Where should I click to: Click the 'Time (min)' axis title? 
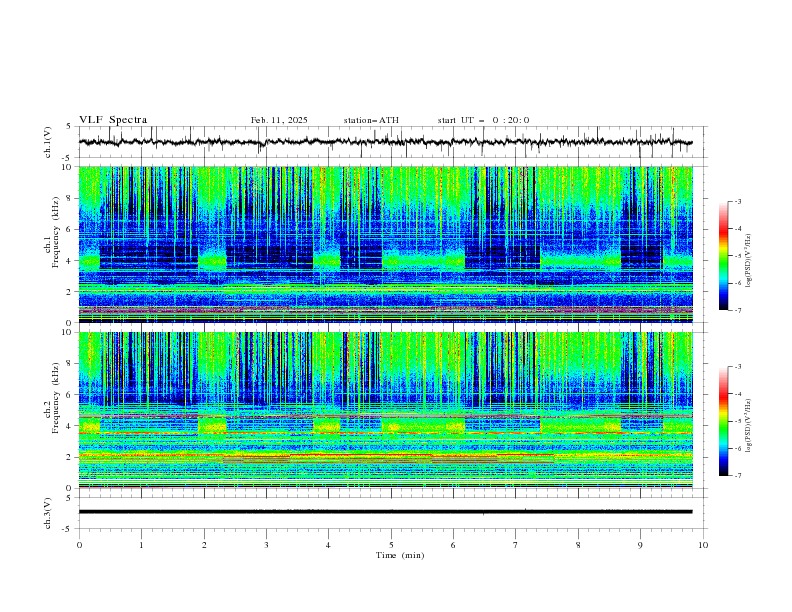[400, 555]
